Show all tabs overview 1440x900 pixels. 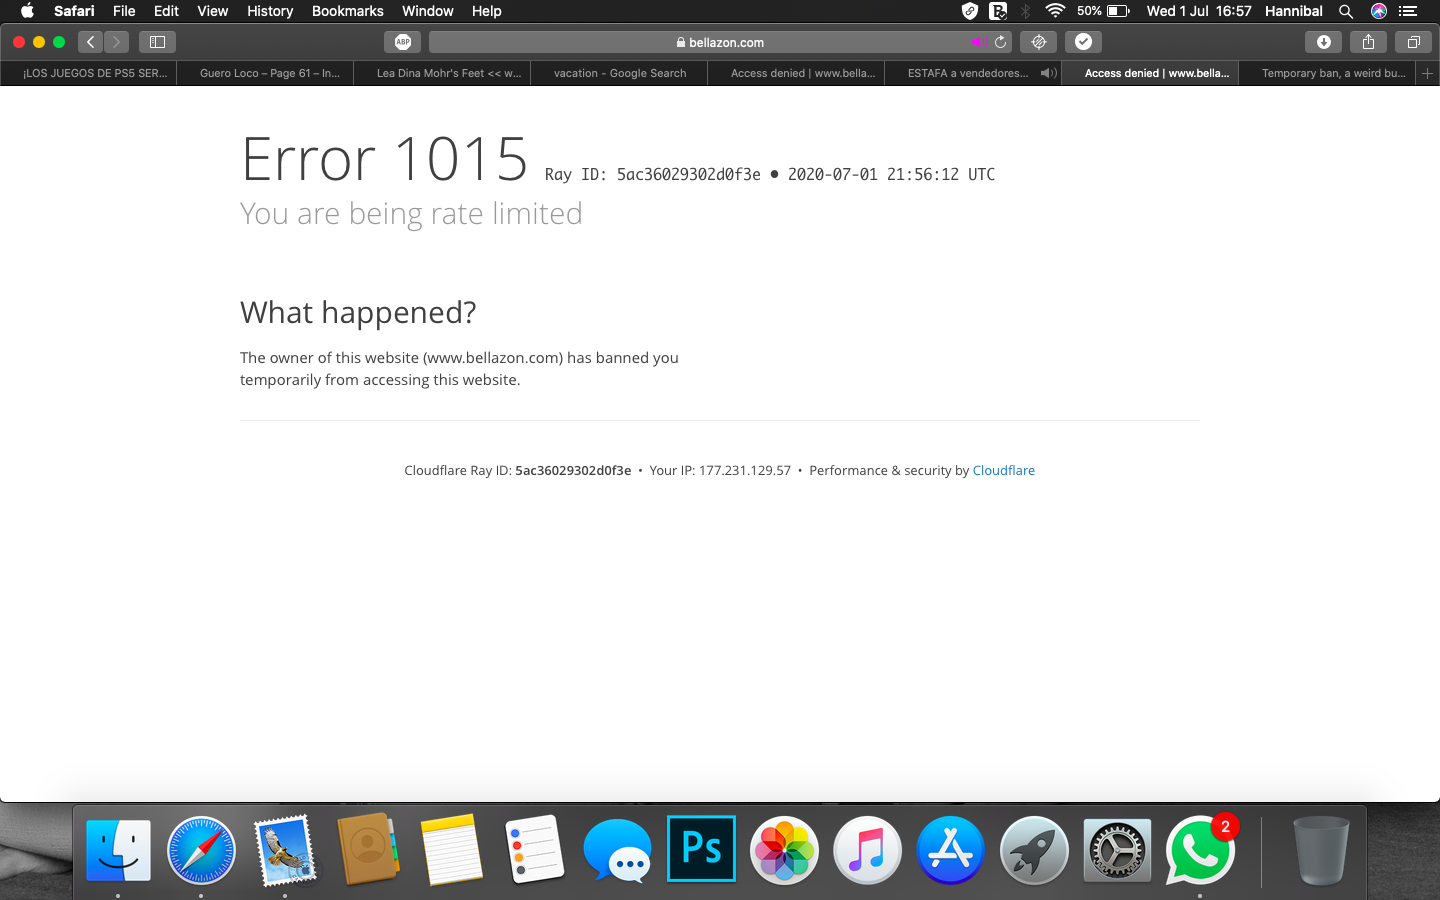point(1413,42)
